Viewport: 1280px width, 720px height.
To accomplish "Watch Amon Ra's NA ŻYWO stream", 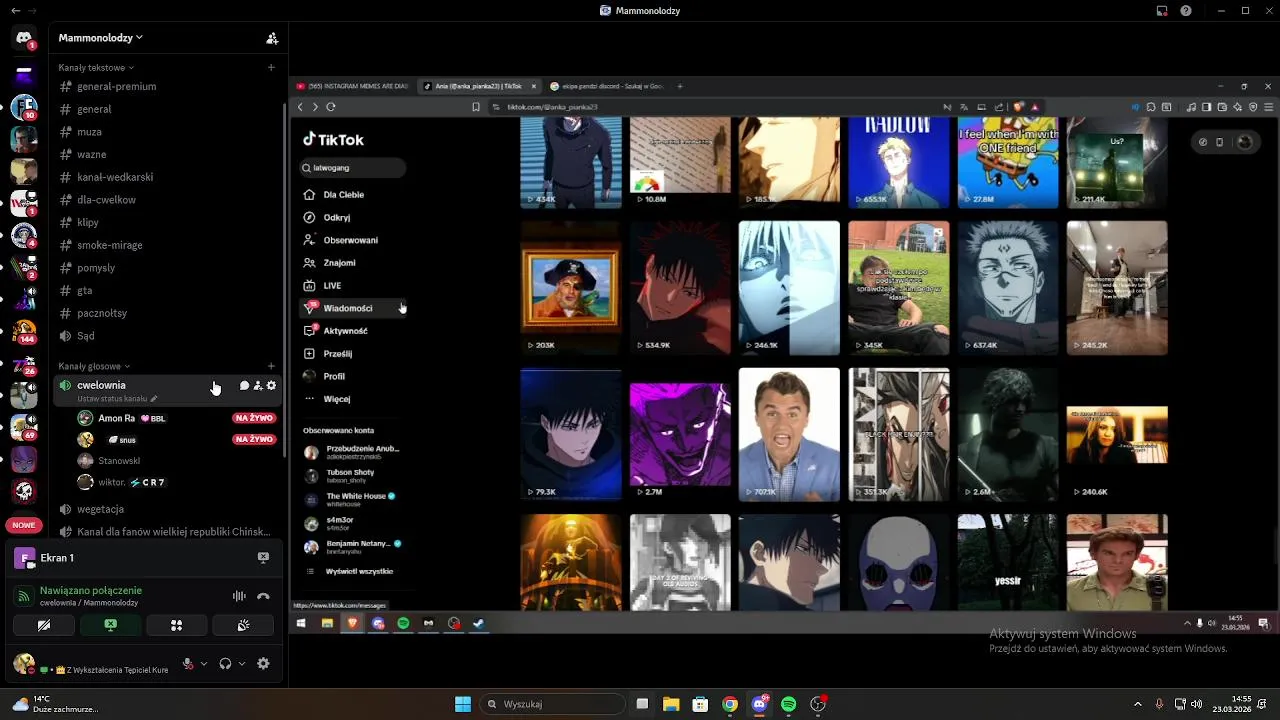I will click(254, 418).
